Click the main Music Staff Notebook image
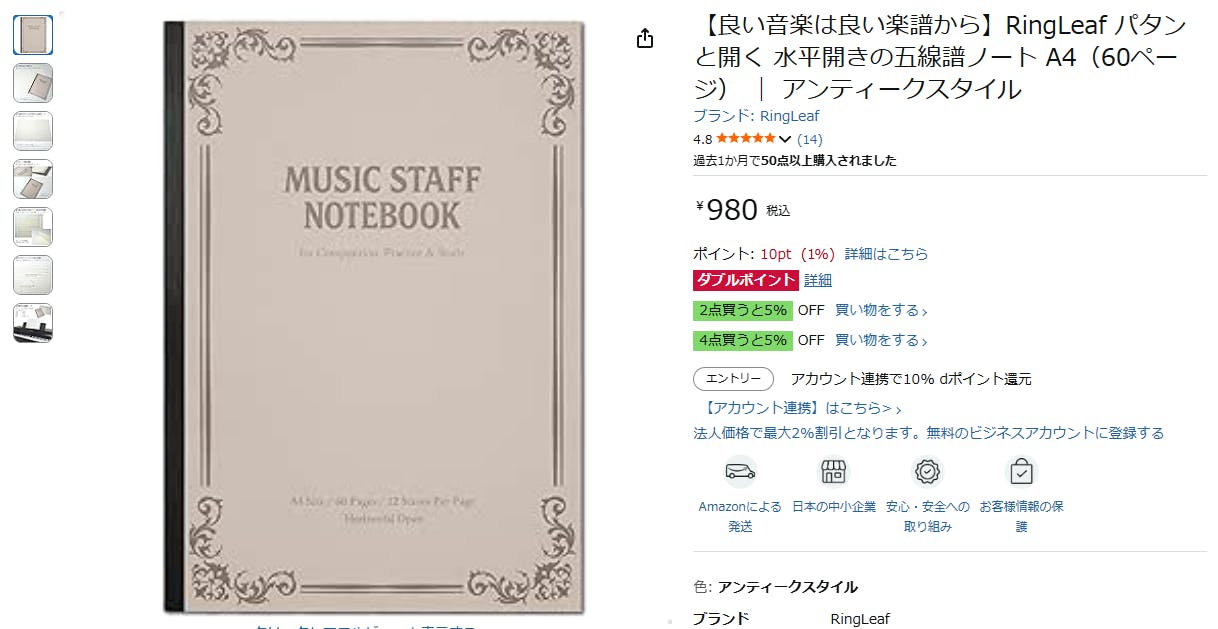The width and height of the screenshot is (1218, 629). [x=374, y=316]
